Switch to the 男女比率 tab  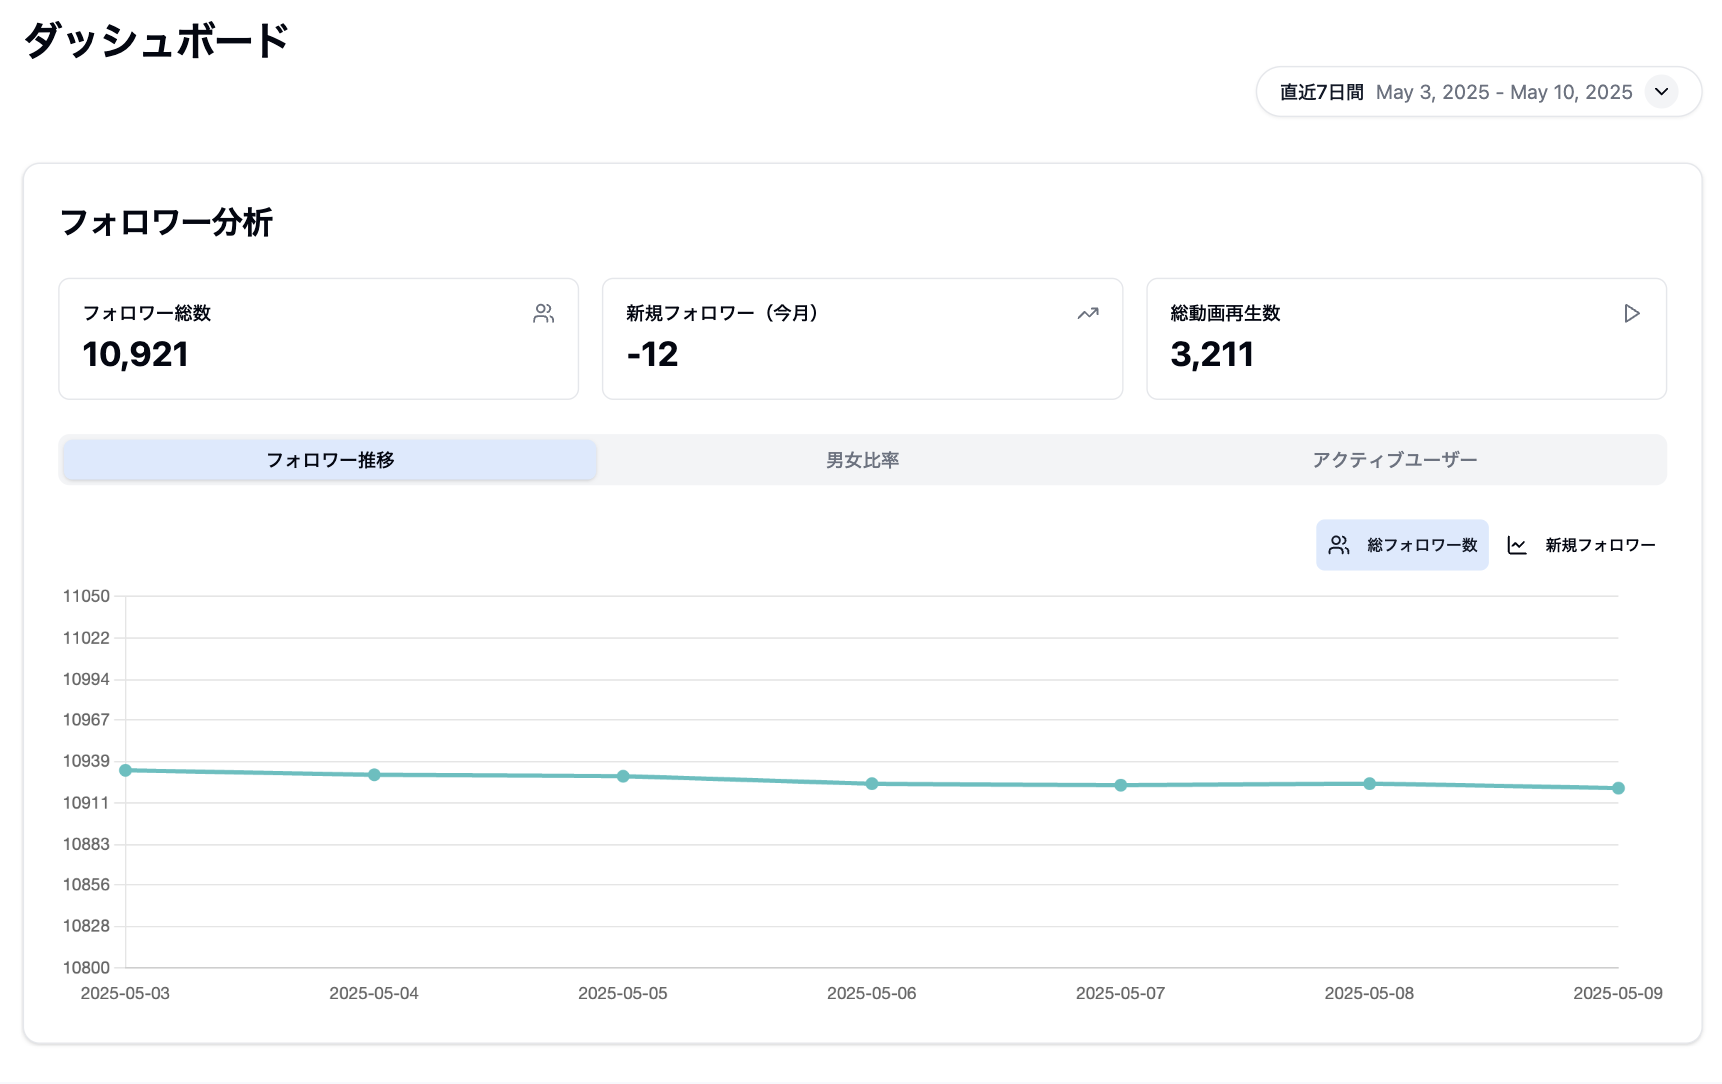click(862, 460)
